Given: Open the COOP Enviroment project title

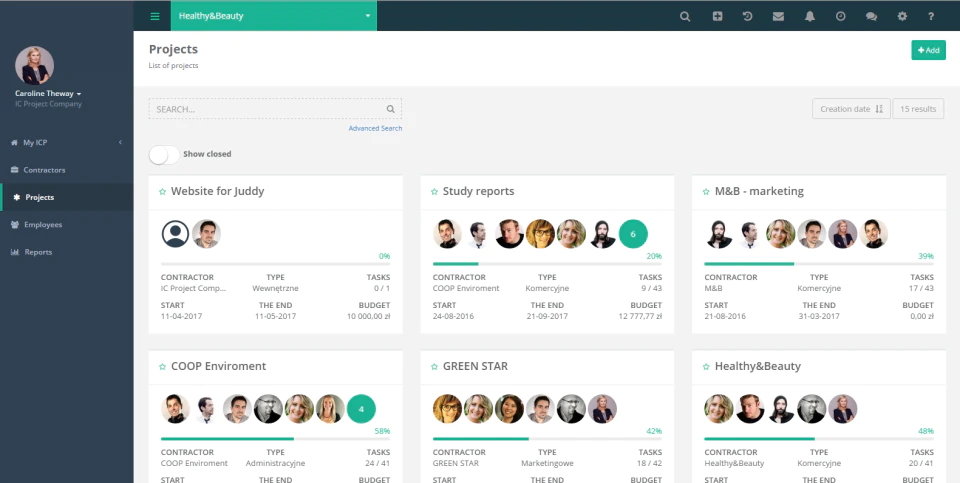Looking at the screenshot, I should point(219,366).
